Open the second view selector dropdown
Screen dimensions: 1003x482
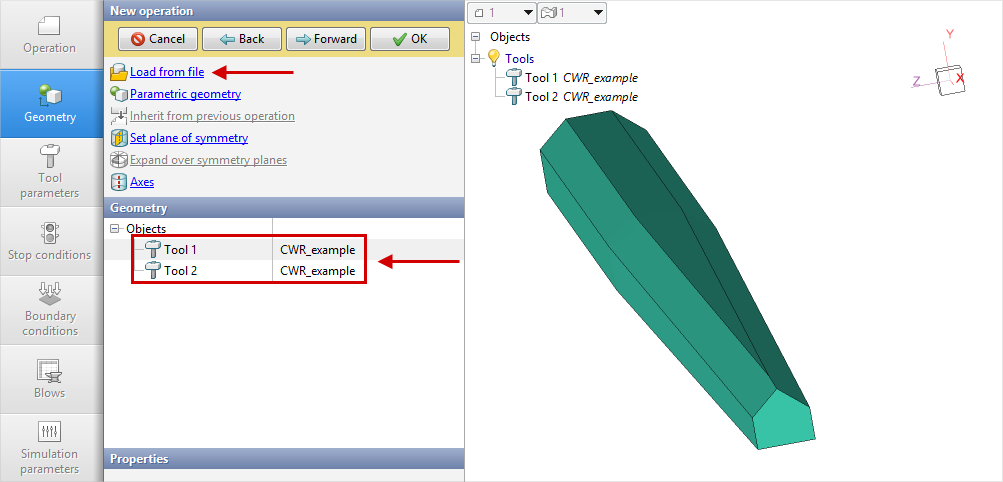[x=572, y=12]
